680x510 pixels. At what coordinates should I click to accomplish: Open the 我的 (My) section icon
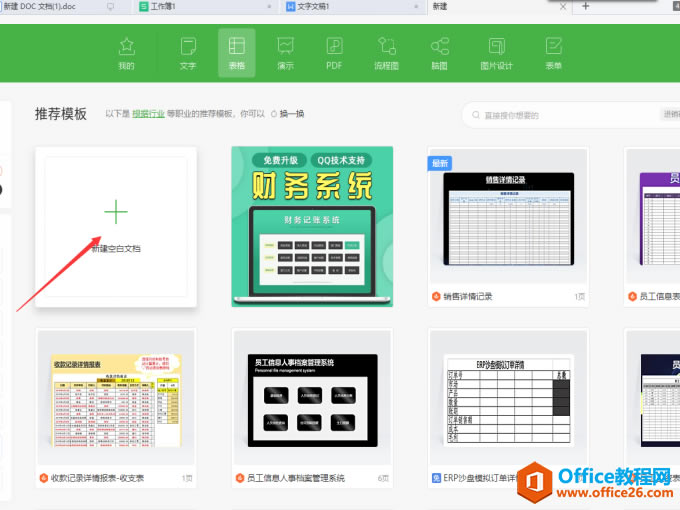click(127, 47)
